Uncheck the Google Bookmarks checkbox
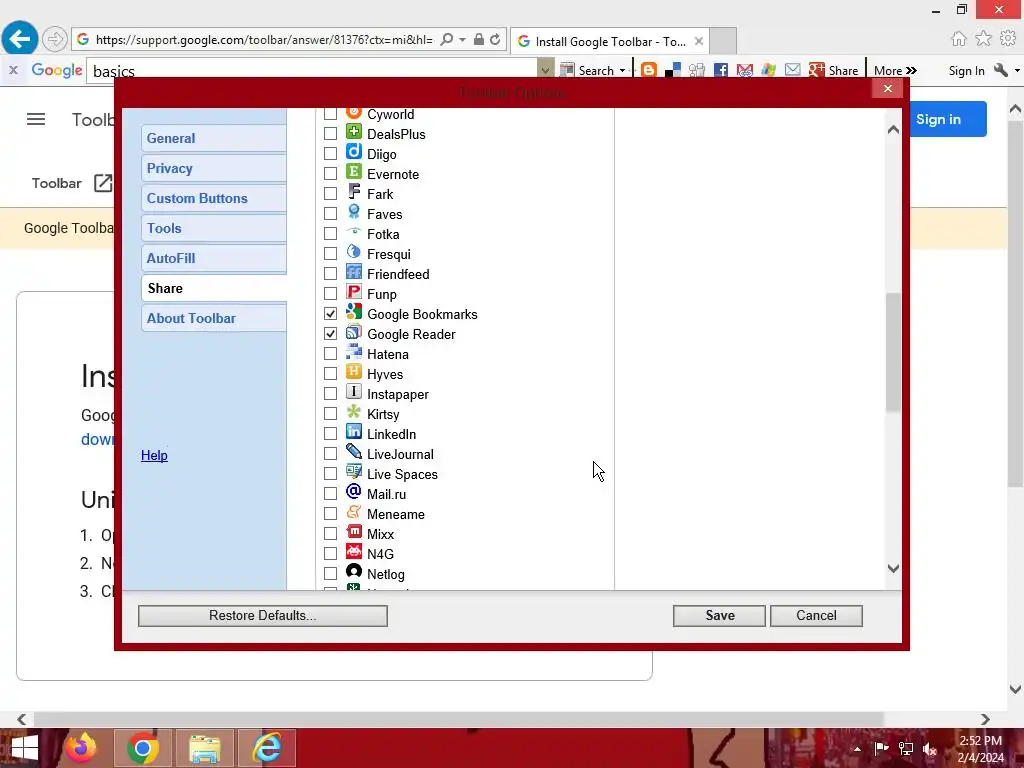 [x=330, y=314]
